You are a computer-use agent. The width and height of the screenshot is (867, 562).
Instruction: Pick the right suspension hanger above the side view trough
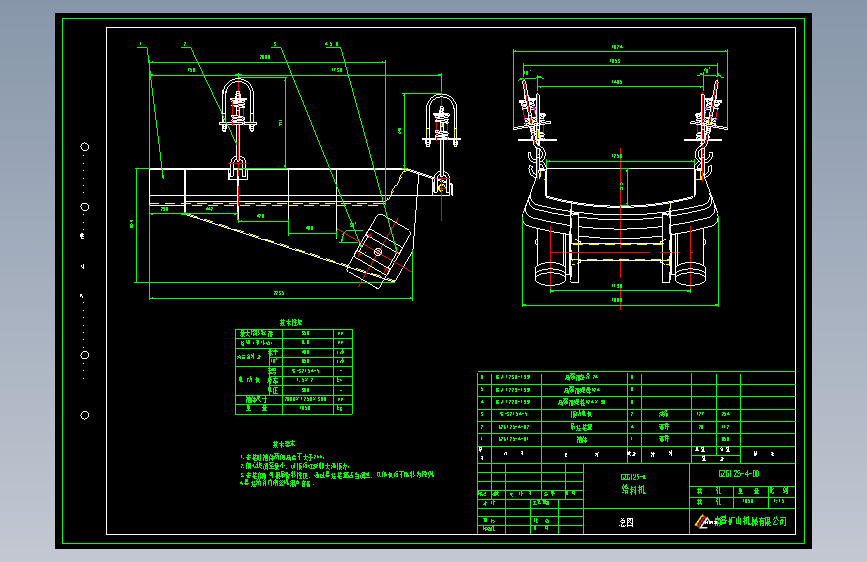tap(441, 144)
